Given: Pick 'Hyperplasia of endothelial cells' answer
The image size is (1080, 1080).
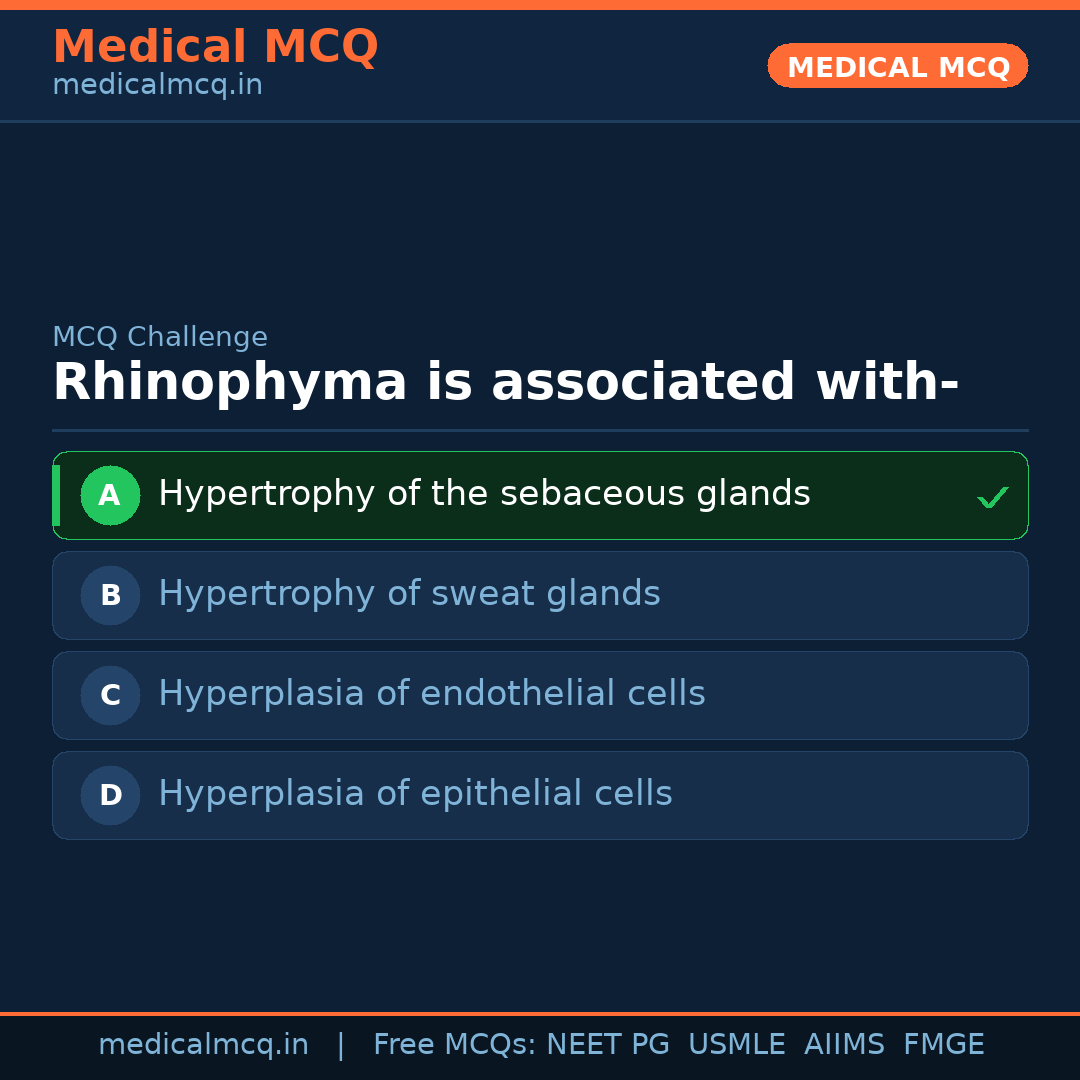Looking at the screenshot, I should [x=432, y=694].
